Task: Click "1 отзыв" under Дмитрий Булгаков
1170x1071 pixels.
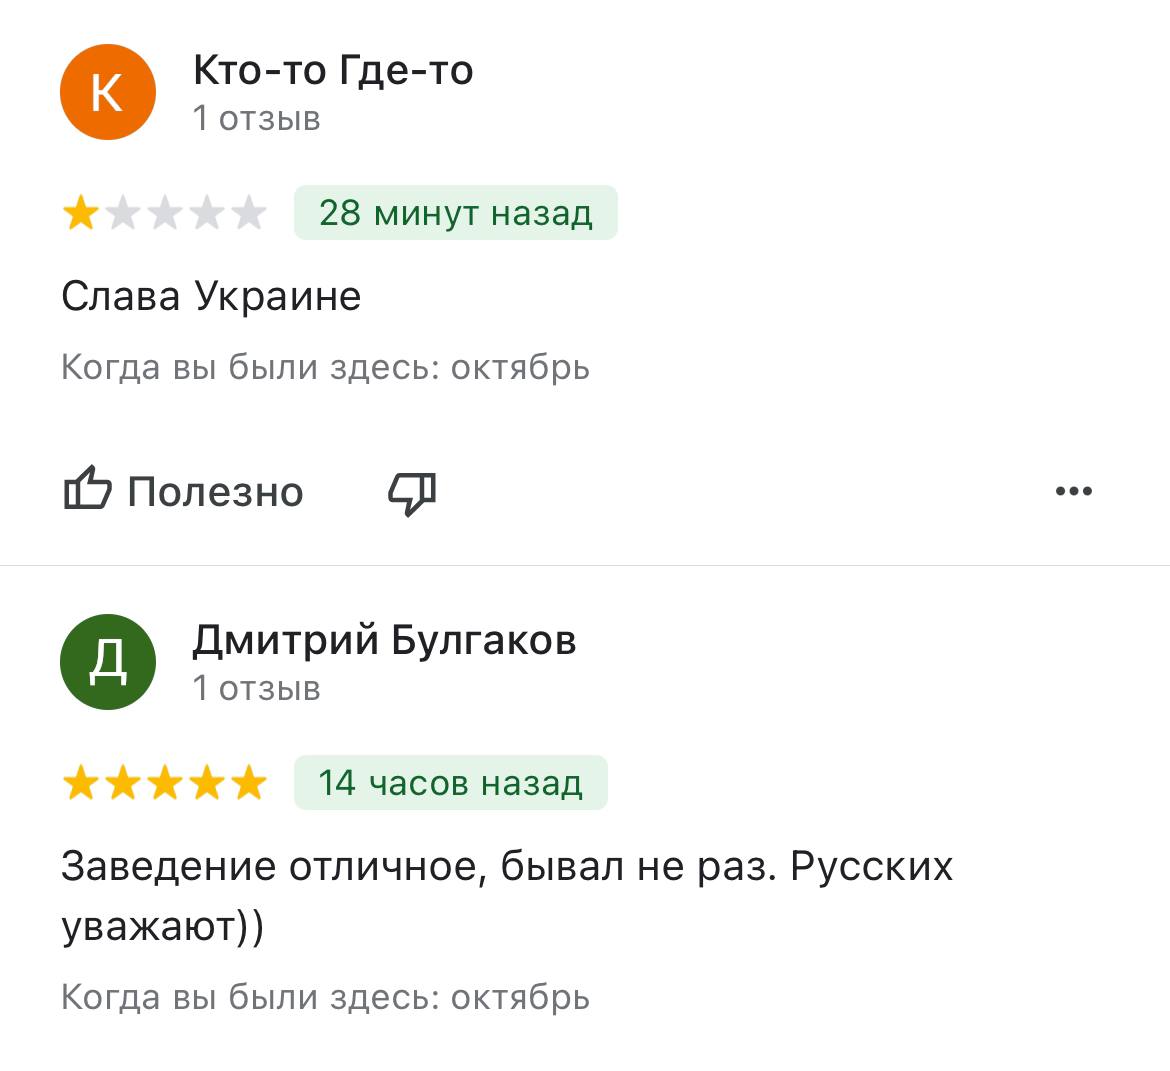Action: pyautogui.click(x=256, y=688)
